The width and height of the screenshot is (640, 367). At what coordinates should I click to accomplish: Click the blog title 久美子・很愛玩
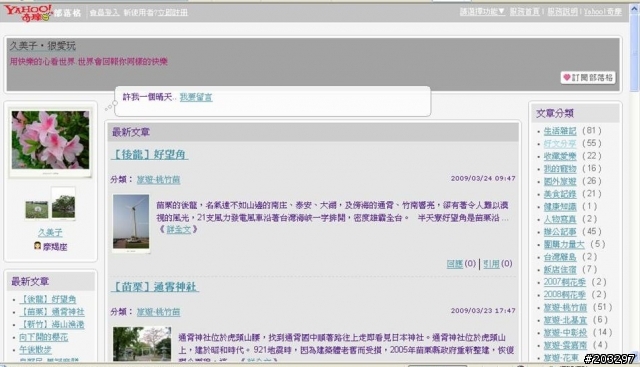pyautogui.click(x=43, y=46)
